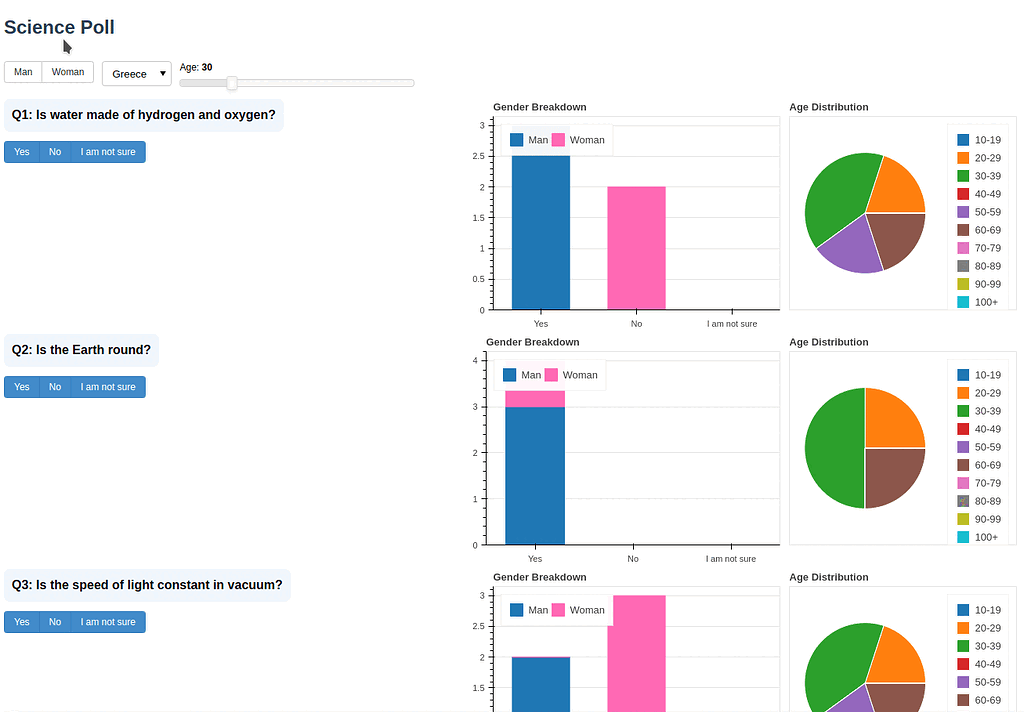Answer No to the speed of light question

[x=54, y=621]
